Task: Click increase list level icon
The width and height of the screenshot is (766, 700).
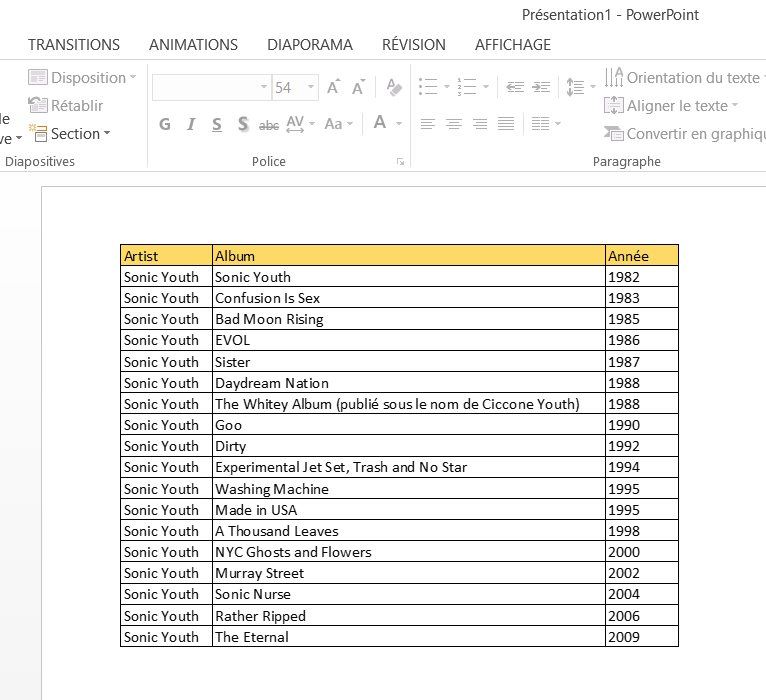Action: [x=541, y=87]
